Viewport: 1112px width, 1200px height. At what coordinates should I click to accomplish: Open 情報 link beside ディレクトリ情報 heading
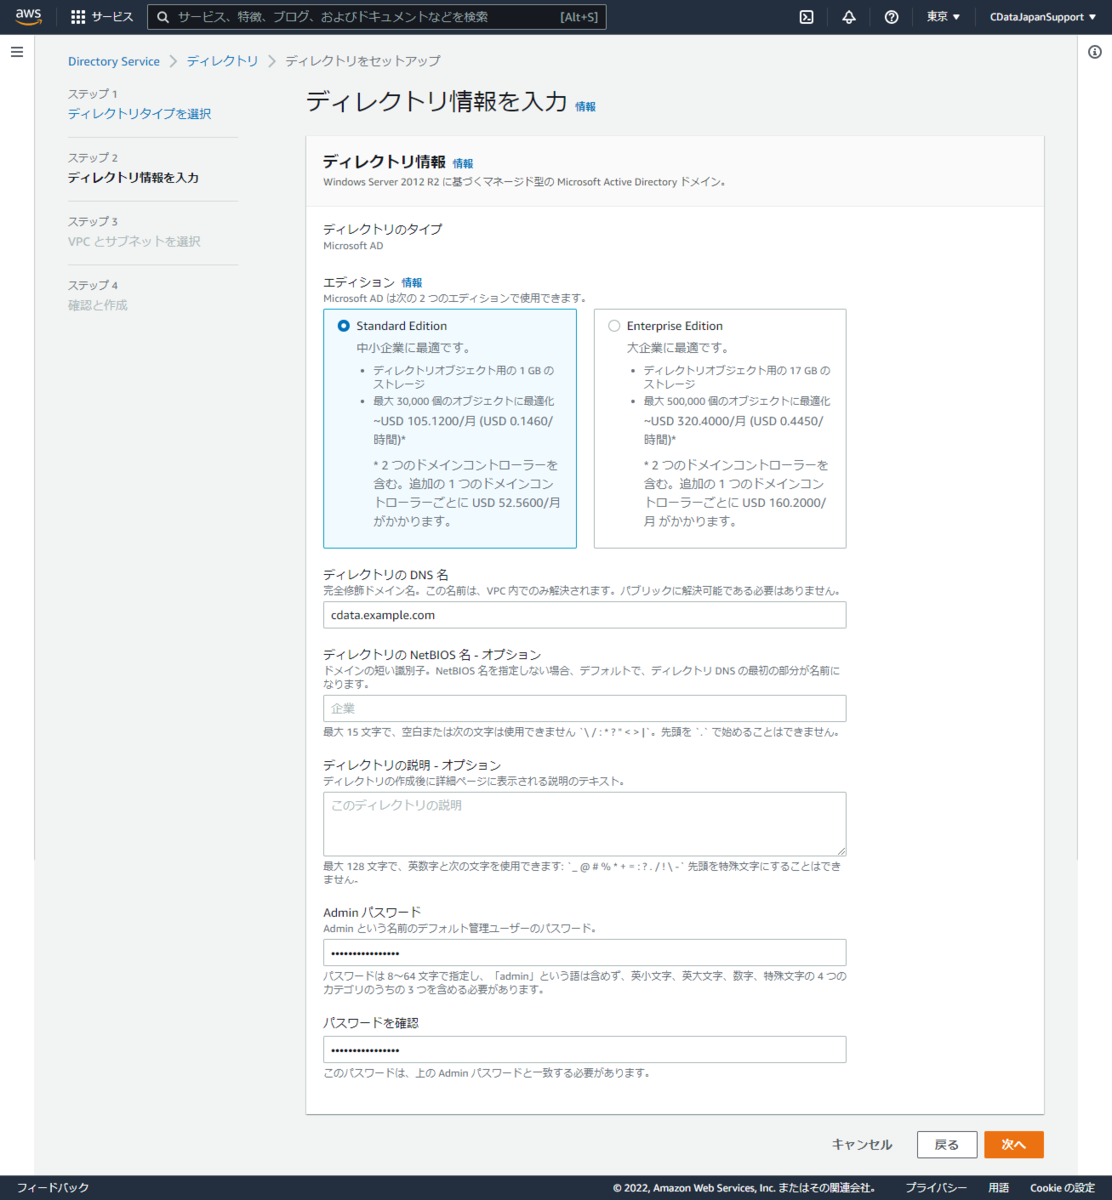tap(463, 163)
